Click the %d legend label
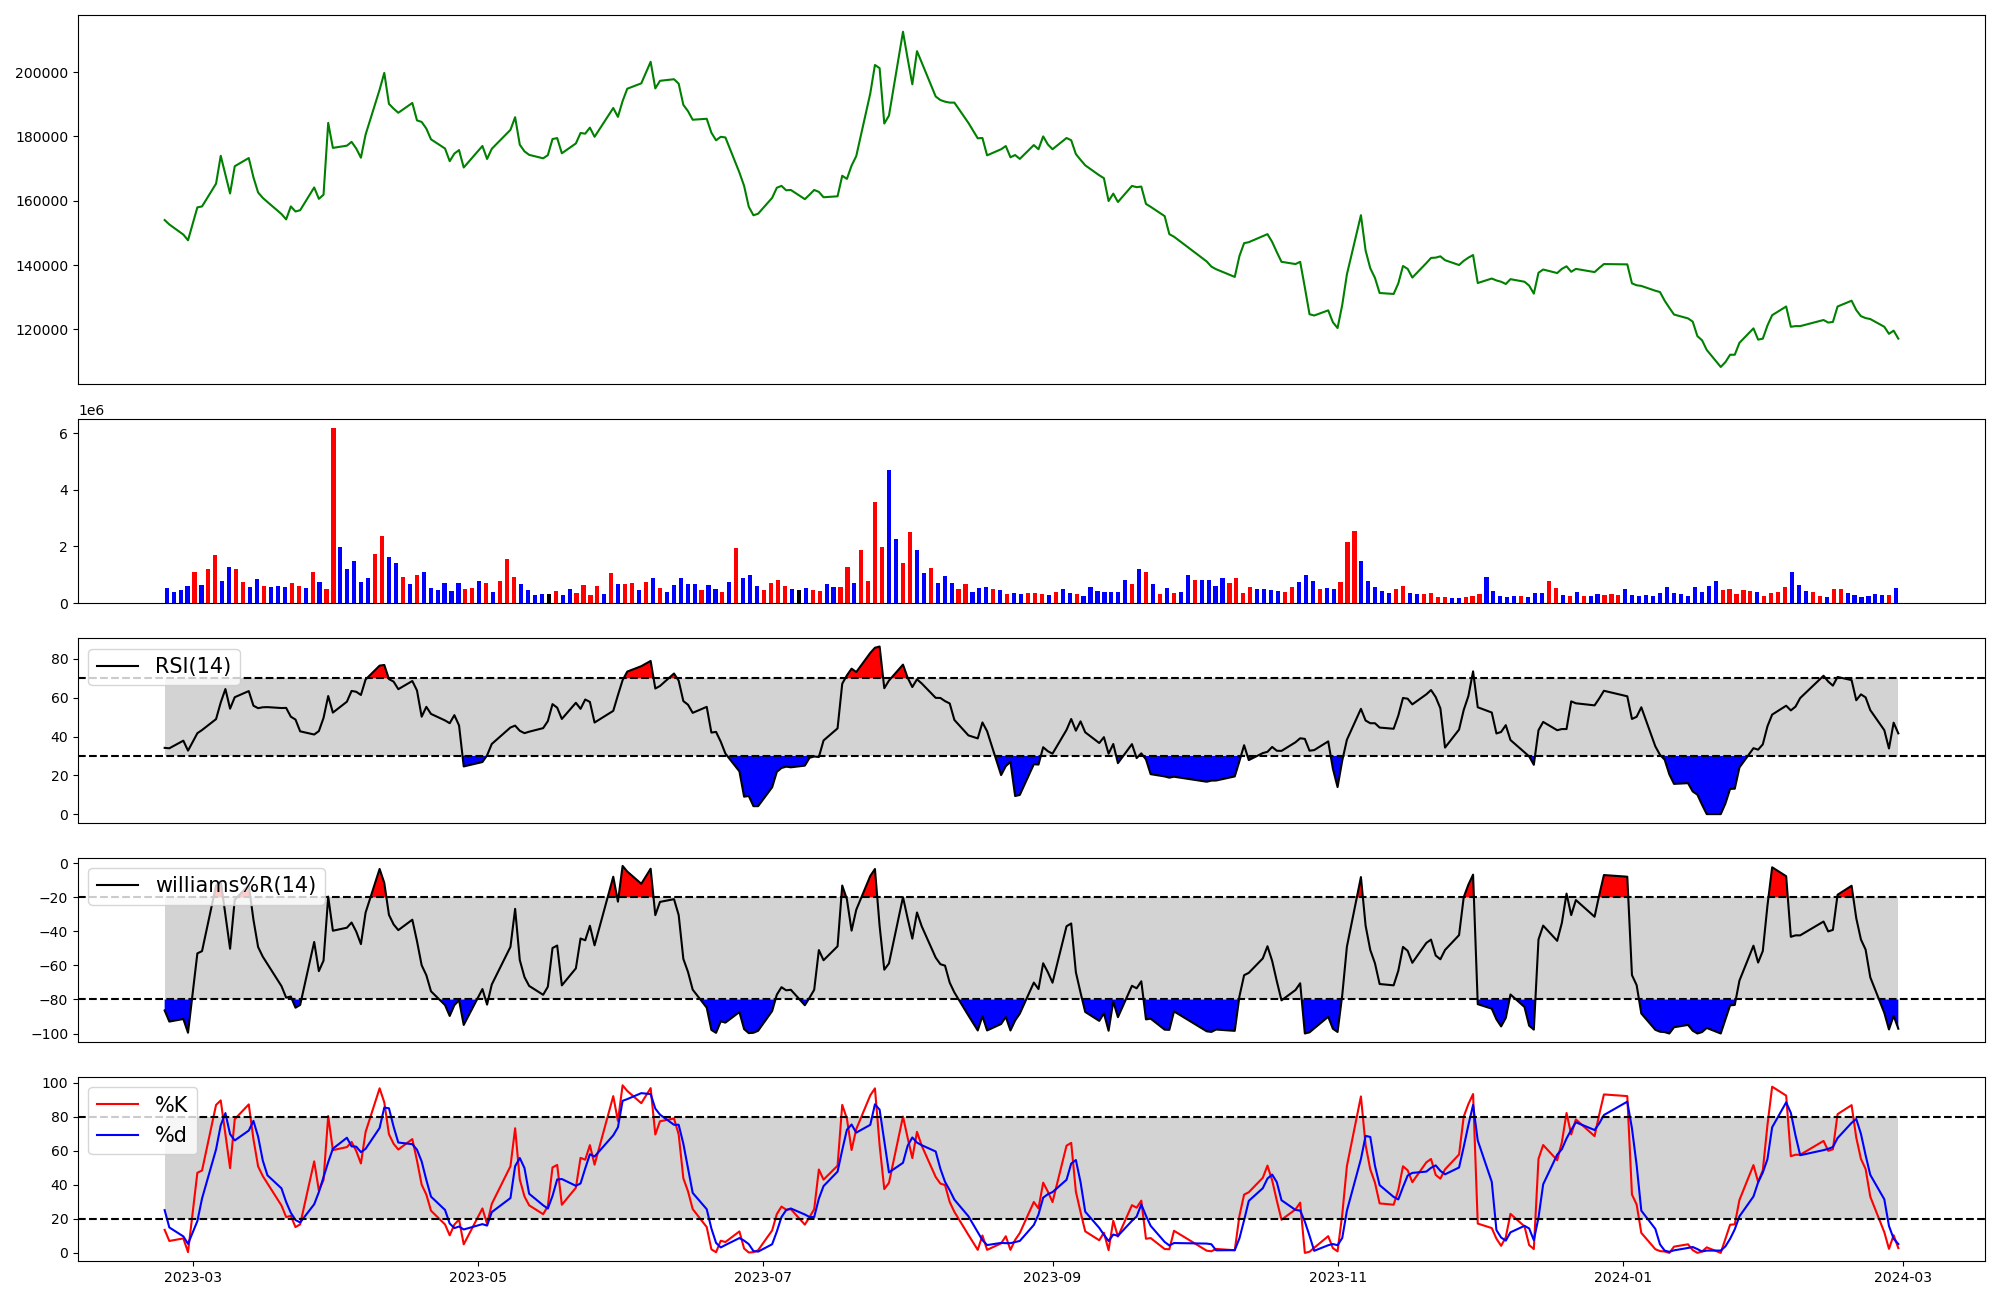The height and width of the screenshot is (1300, 2000). (x=171, y=1136)
